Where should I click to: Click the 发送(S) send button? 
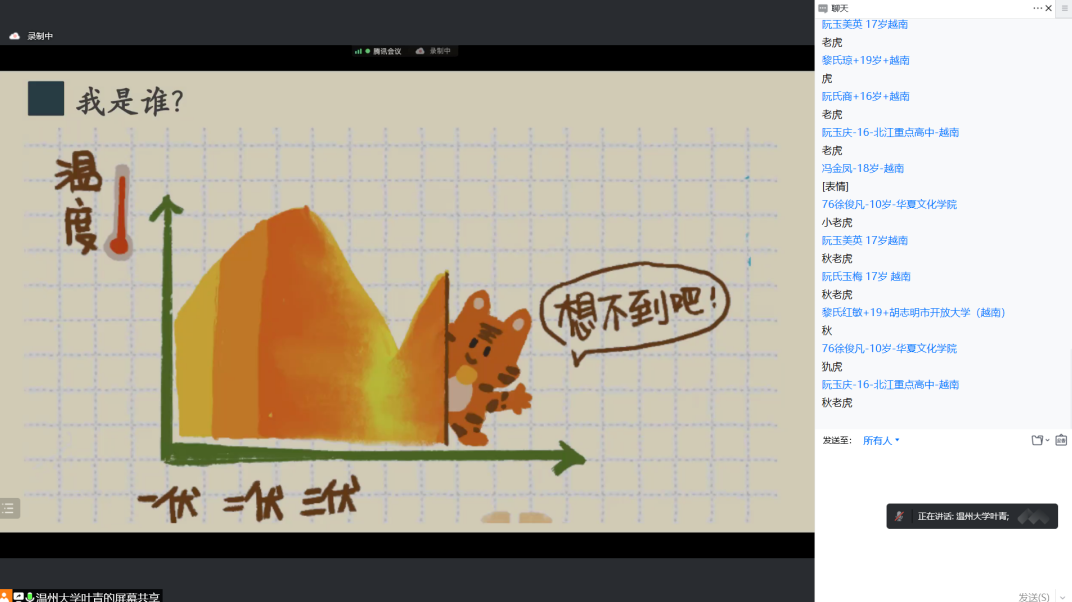pos(1033,597)
